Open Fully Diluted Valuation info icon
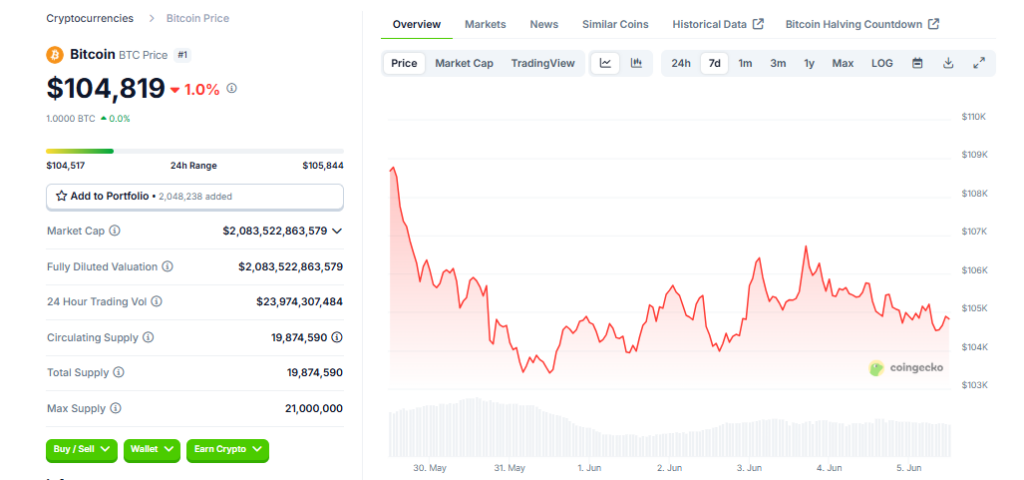Screen dimensions: 1024x480 pos(167,266)
